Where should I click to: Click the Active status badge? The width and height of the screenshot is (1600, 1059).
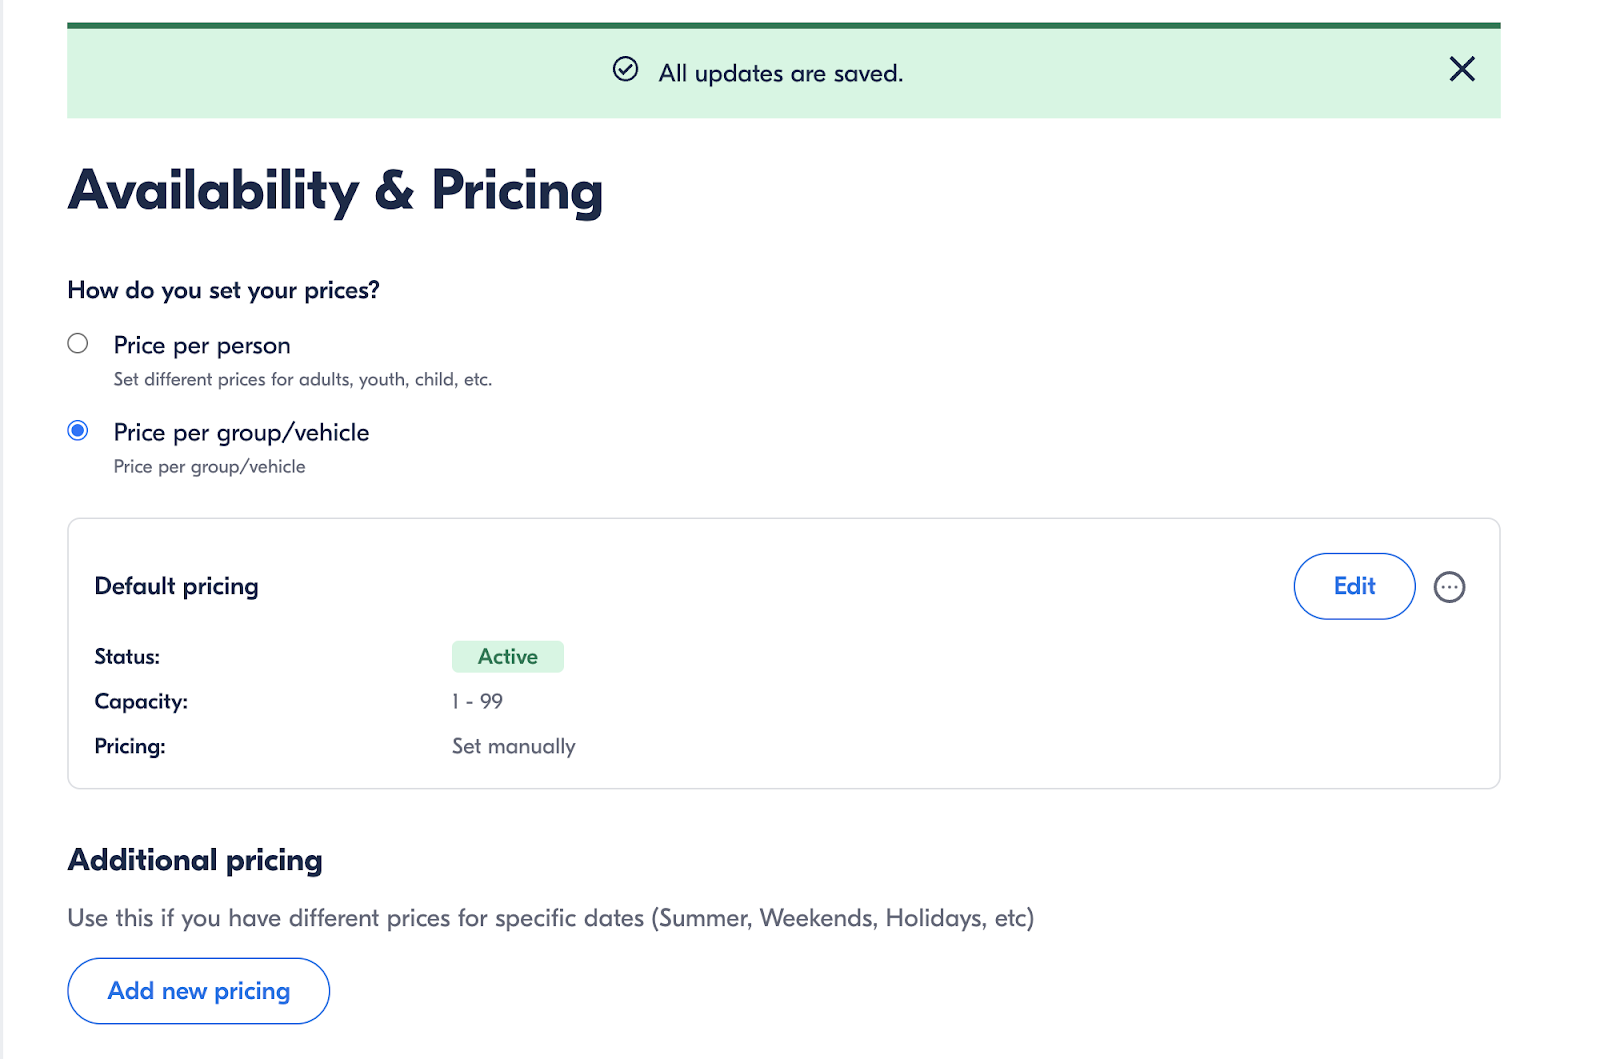507,656
